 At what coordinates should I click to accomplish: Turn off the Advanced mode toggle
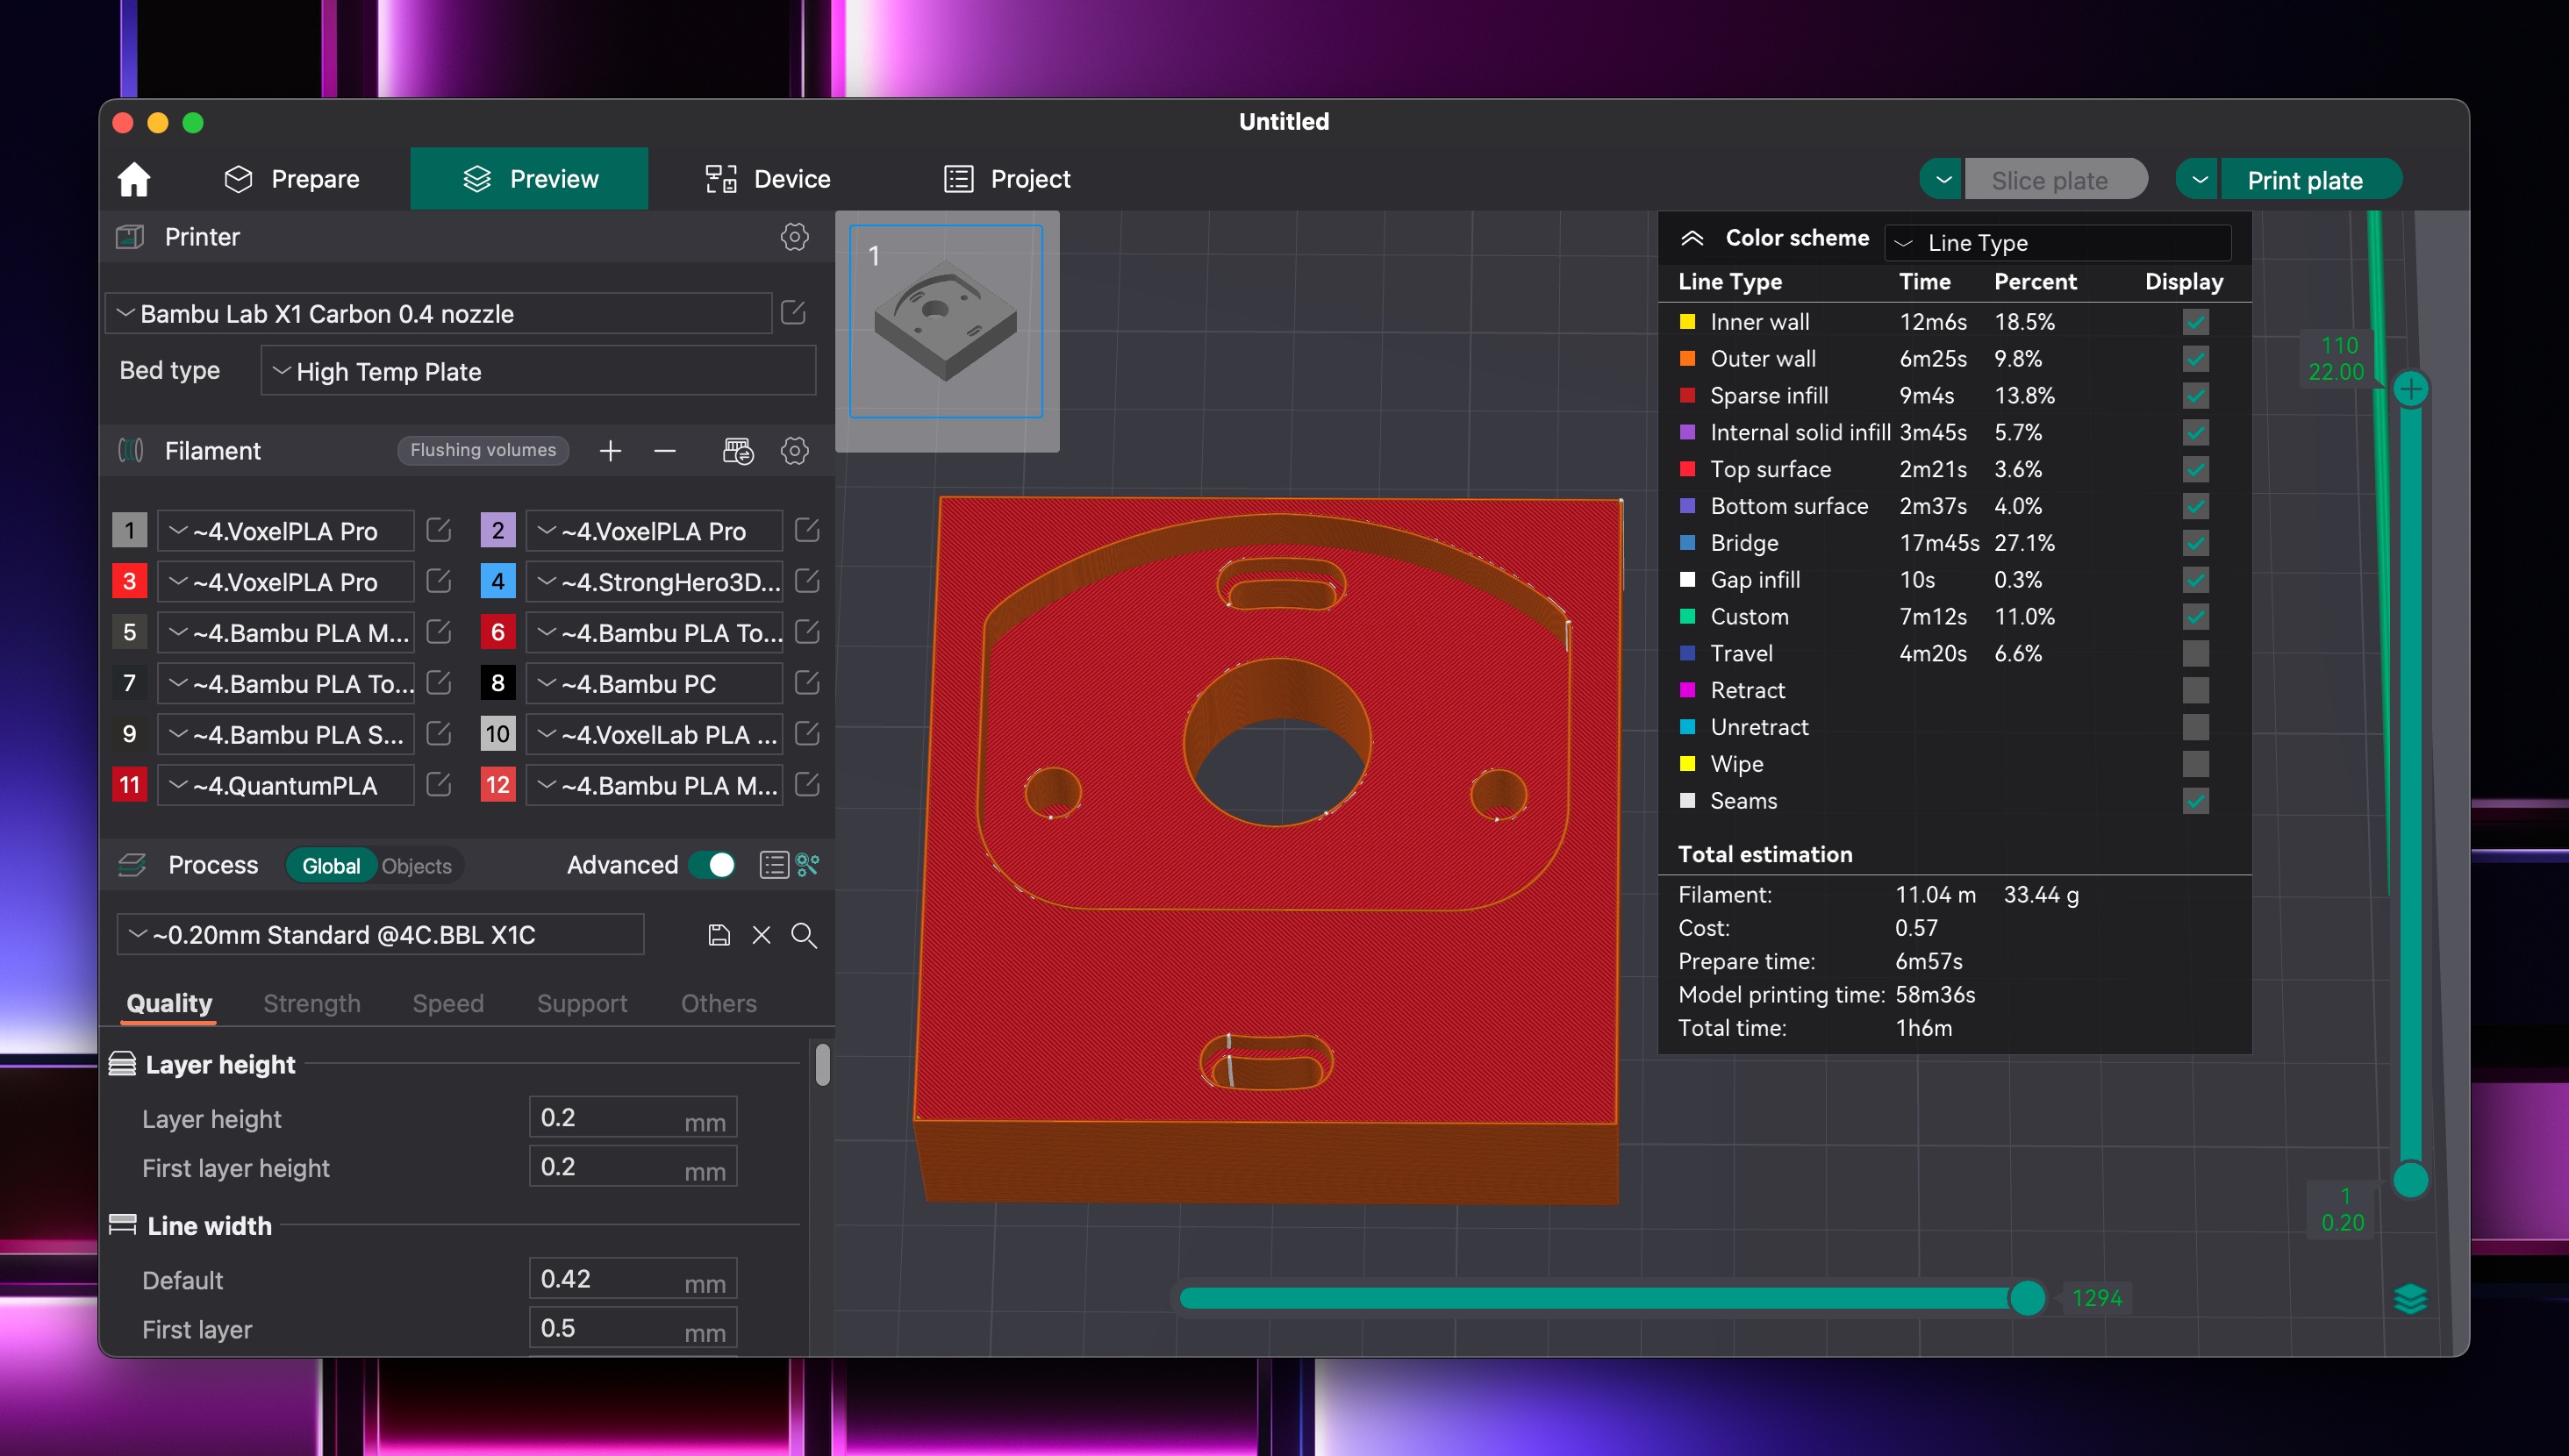click(712, 865)
